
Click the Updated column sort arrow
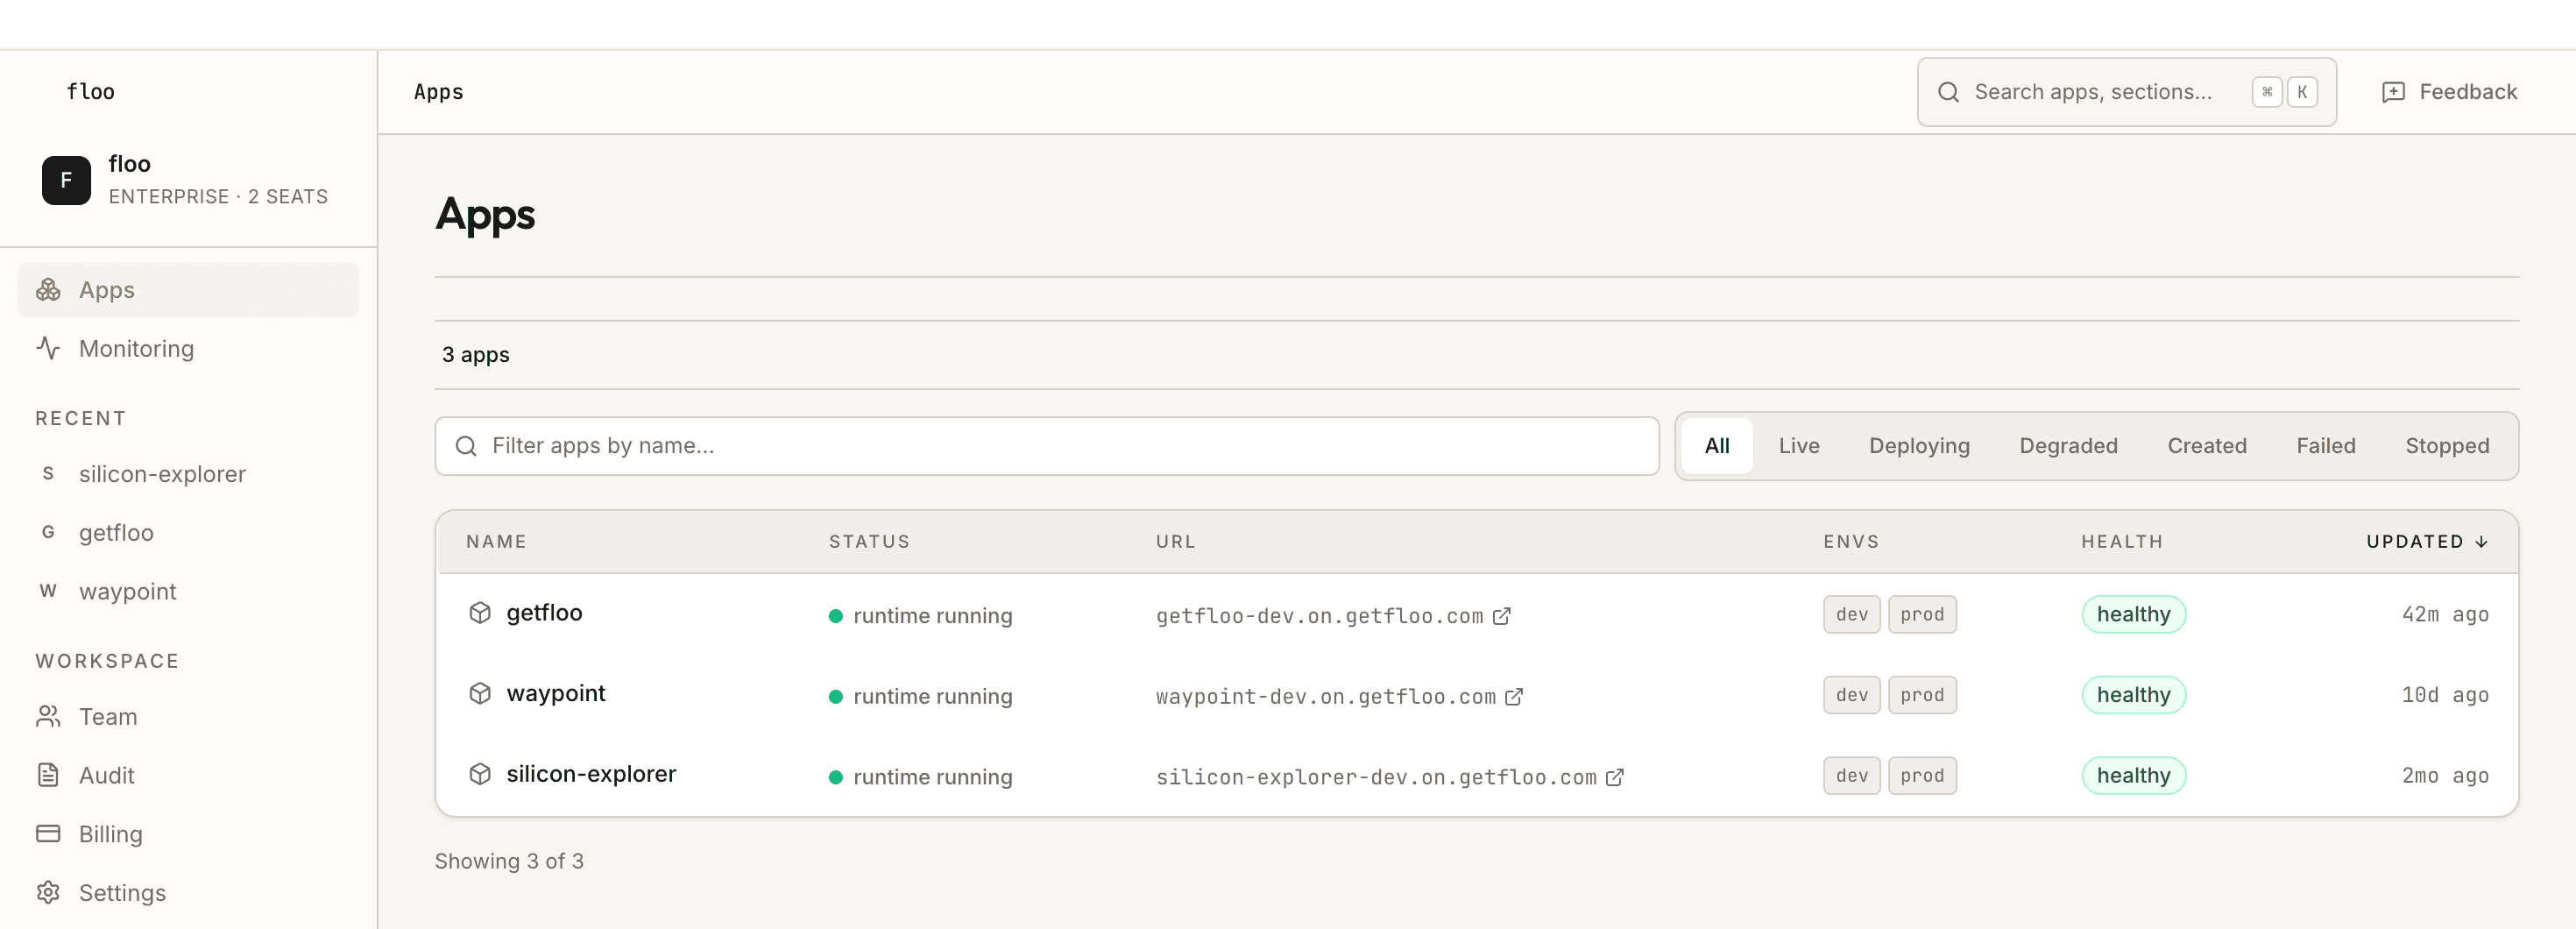2482,542
